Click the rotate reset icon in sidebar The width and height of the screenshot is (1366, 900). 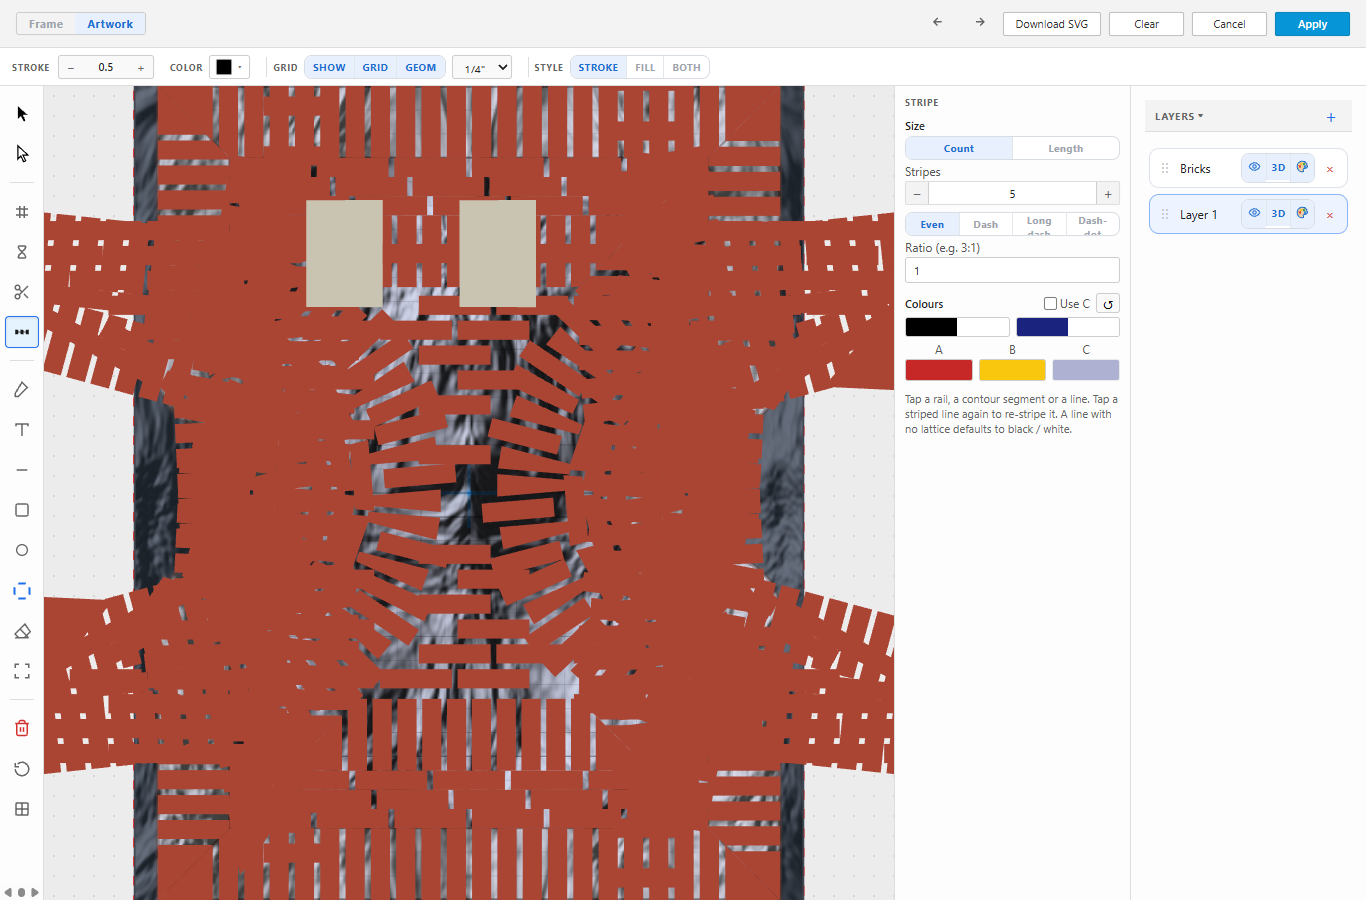(22, 769)
